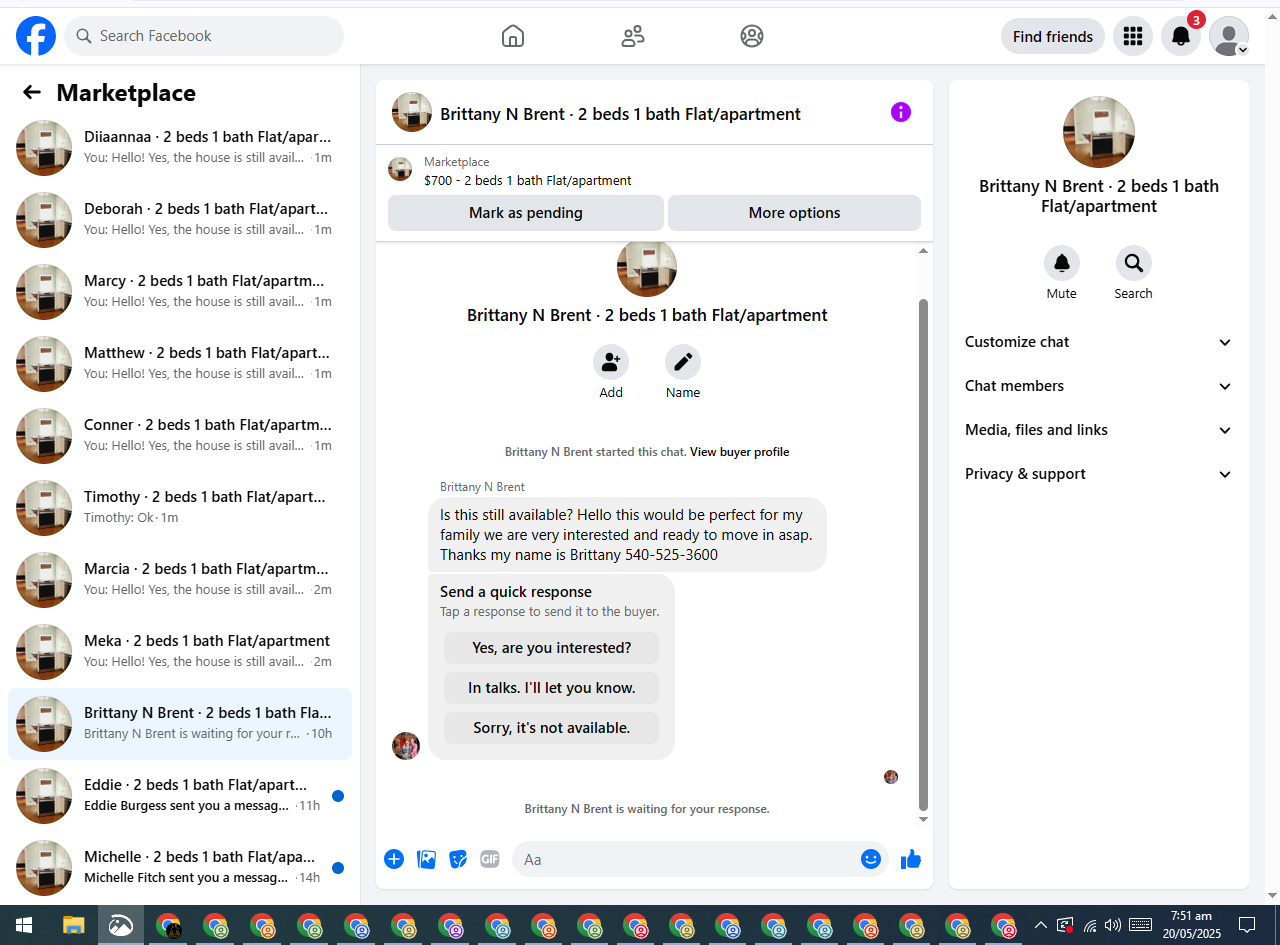This screenshot has width=1280, height=945.
Task: Open the apps grid menu icon
Action: tap(1133, 36)
